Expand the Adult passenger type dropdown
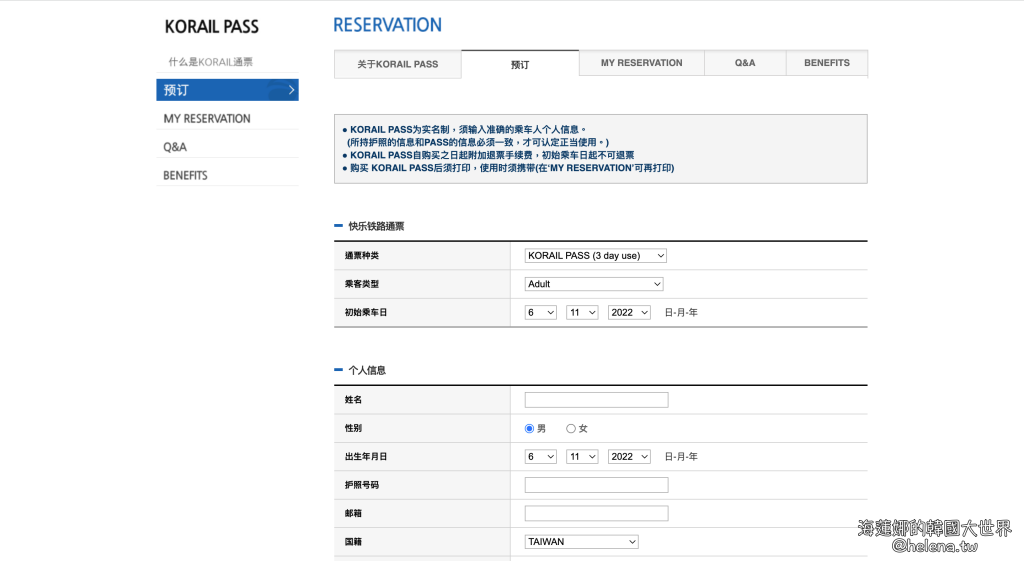Screen dimensions: 1024x561 (x=594, y=284)
